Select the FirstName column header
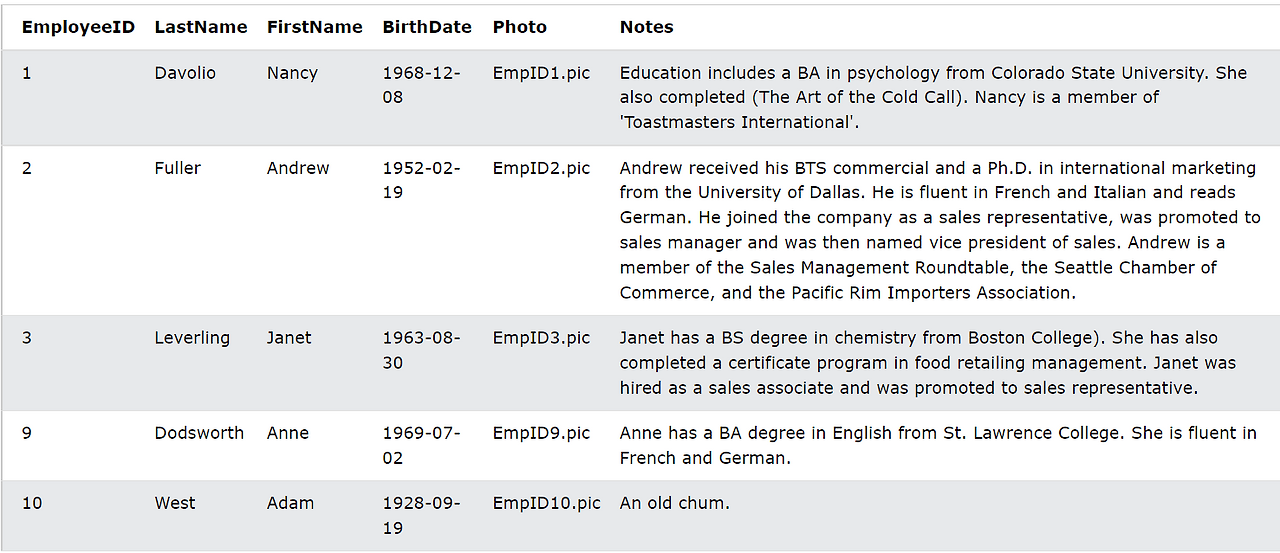Image resolution: width=1280 pixels, height=553 pixels. [x=314, y=27]
